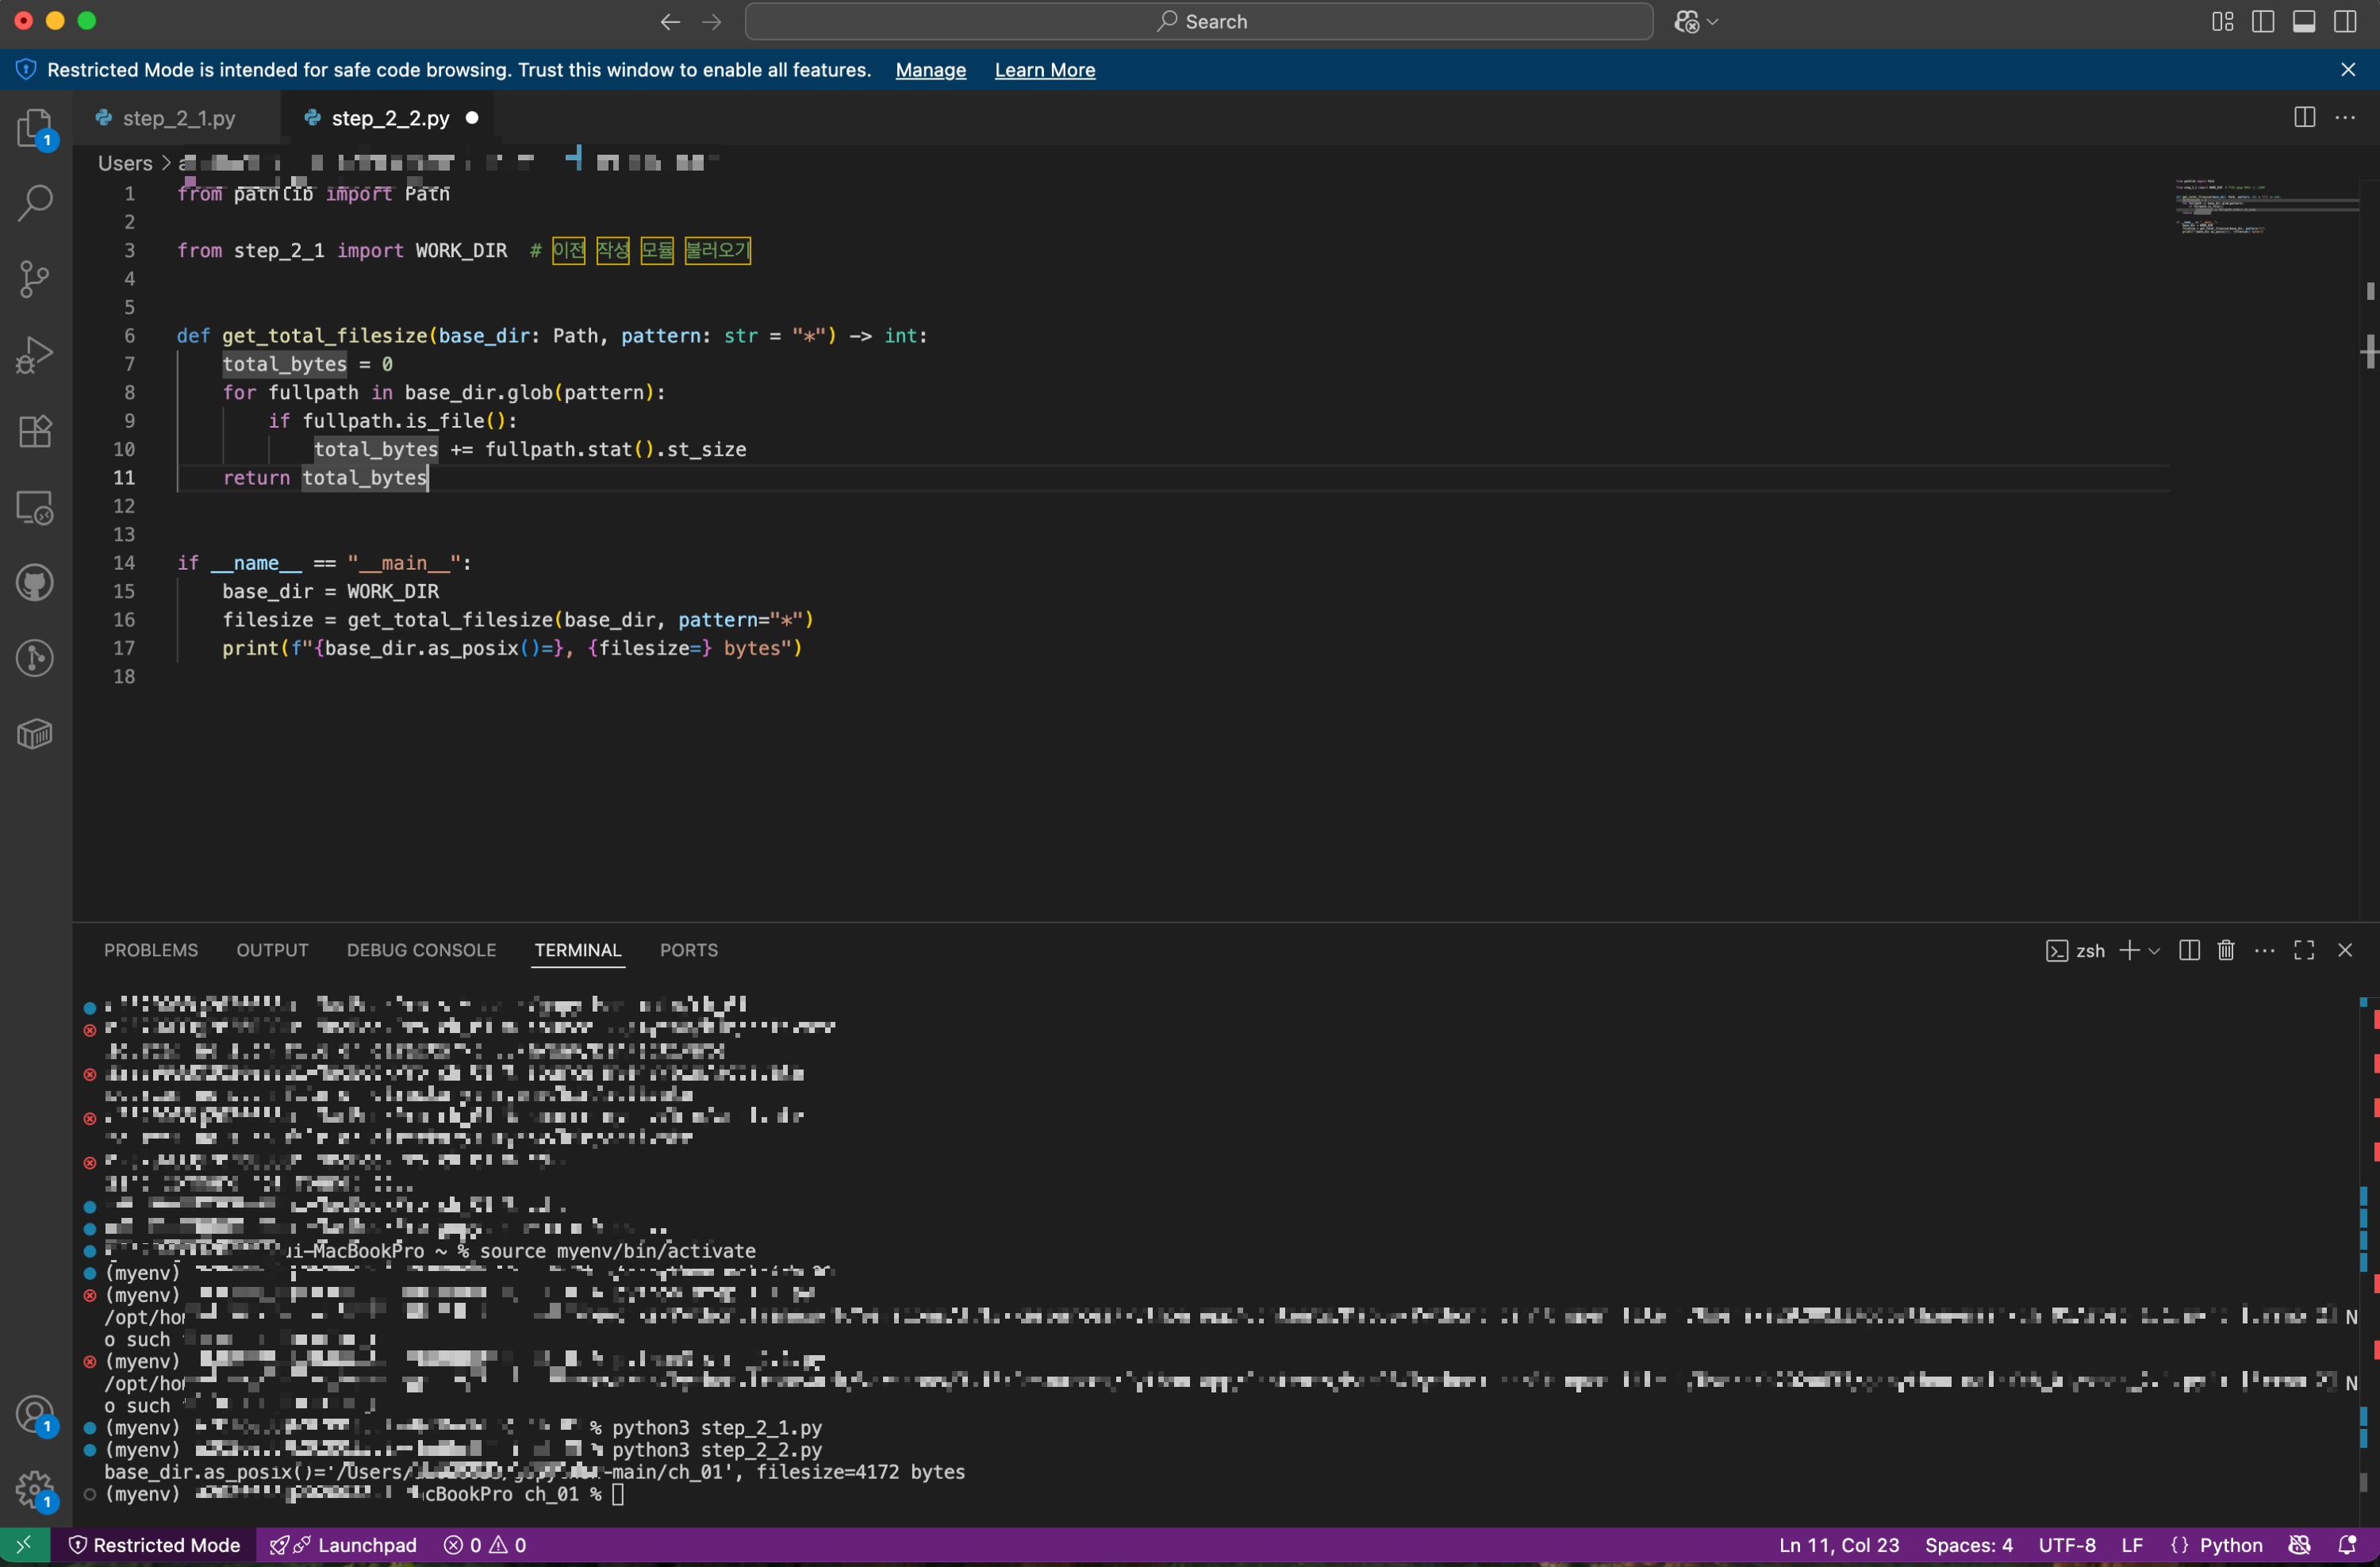Viewport: 2380px width, 1567px height.
Task: Open the Explorer view in activity bar
Action: (35, 128)
